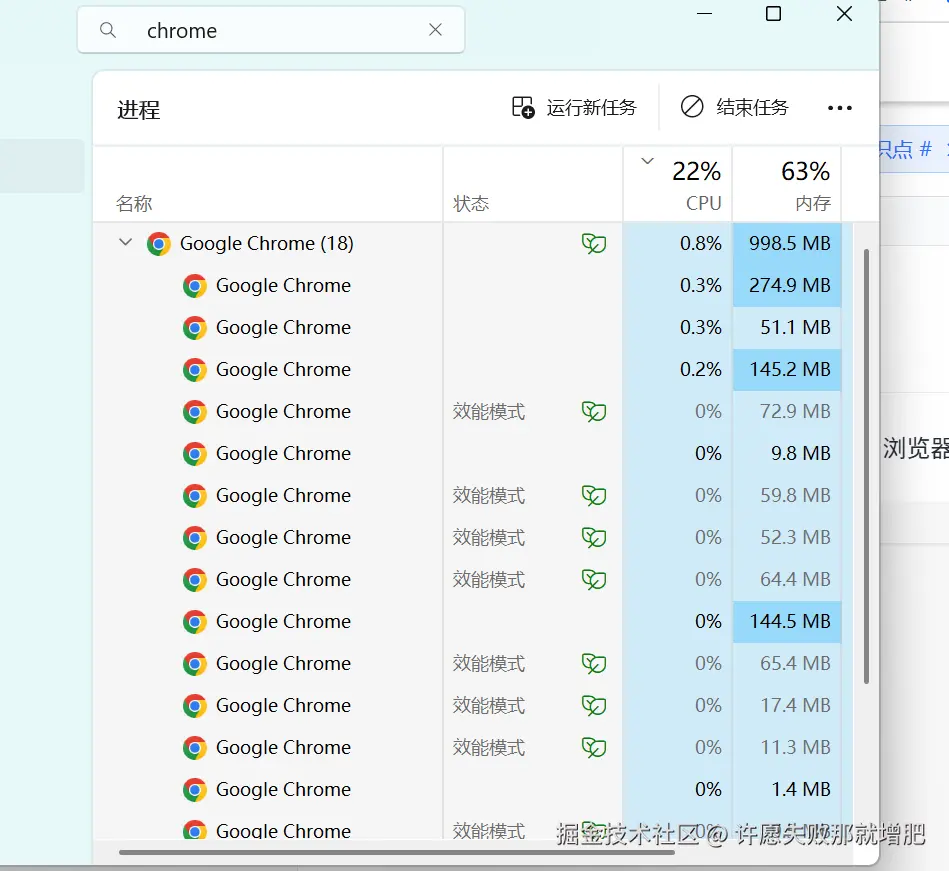Click the sort chevron above CPU percent
This screenshot has width=949, height=871.
click(x=647, y=161)
